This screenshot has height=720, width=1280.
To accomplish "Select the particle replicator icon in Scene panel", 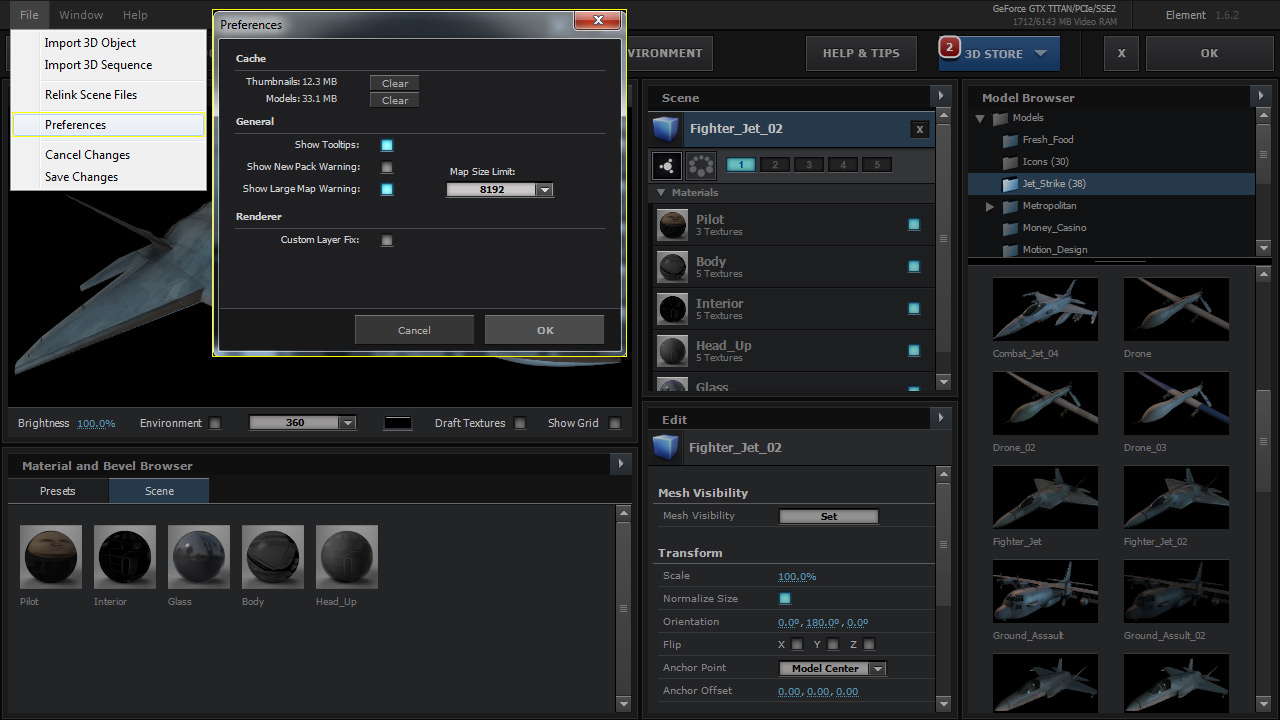I will pos(701,165).
